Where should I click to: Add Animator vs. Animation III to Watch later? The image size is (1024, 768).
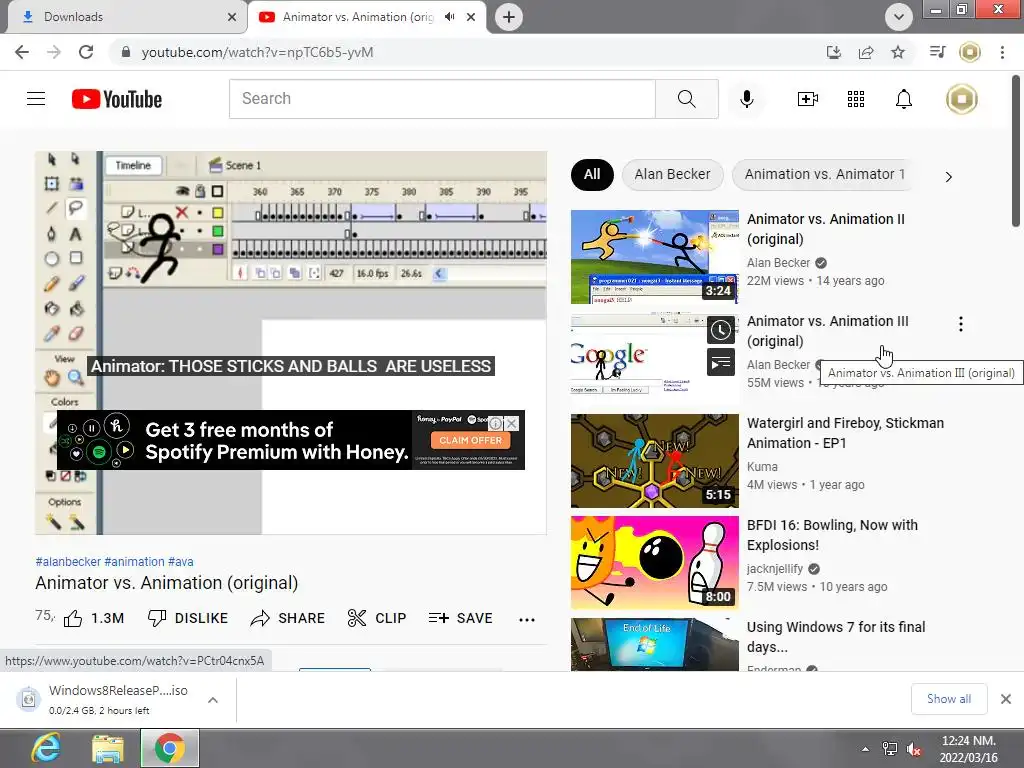click(721, 330)
